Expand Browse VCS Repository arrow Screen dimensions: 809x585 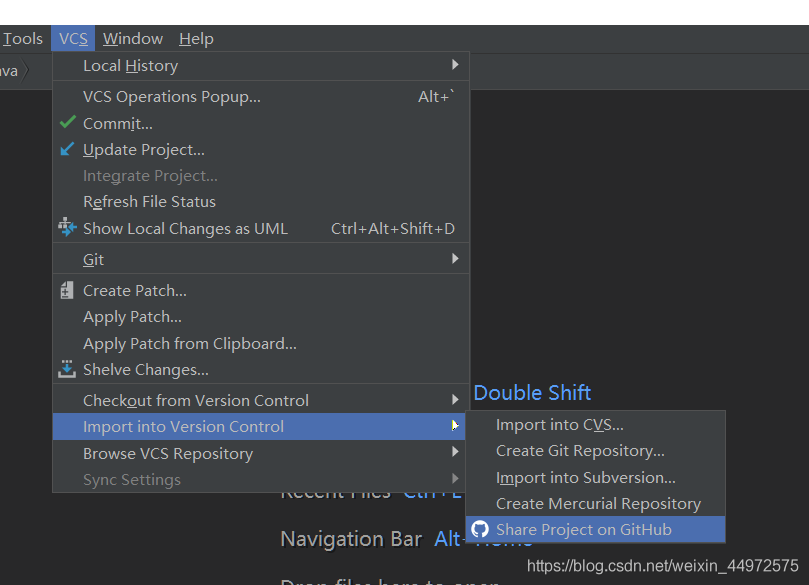[455, 452]
